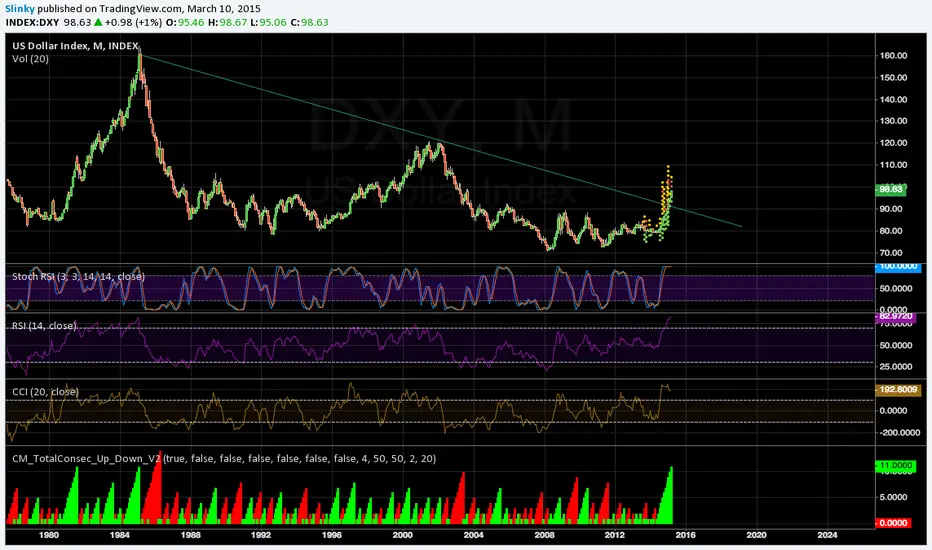Click the 90.00 price axis label

(893, 209)
